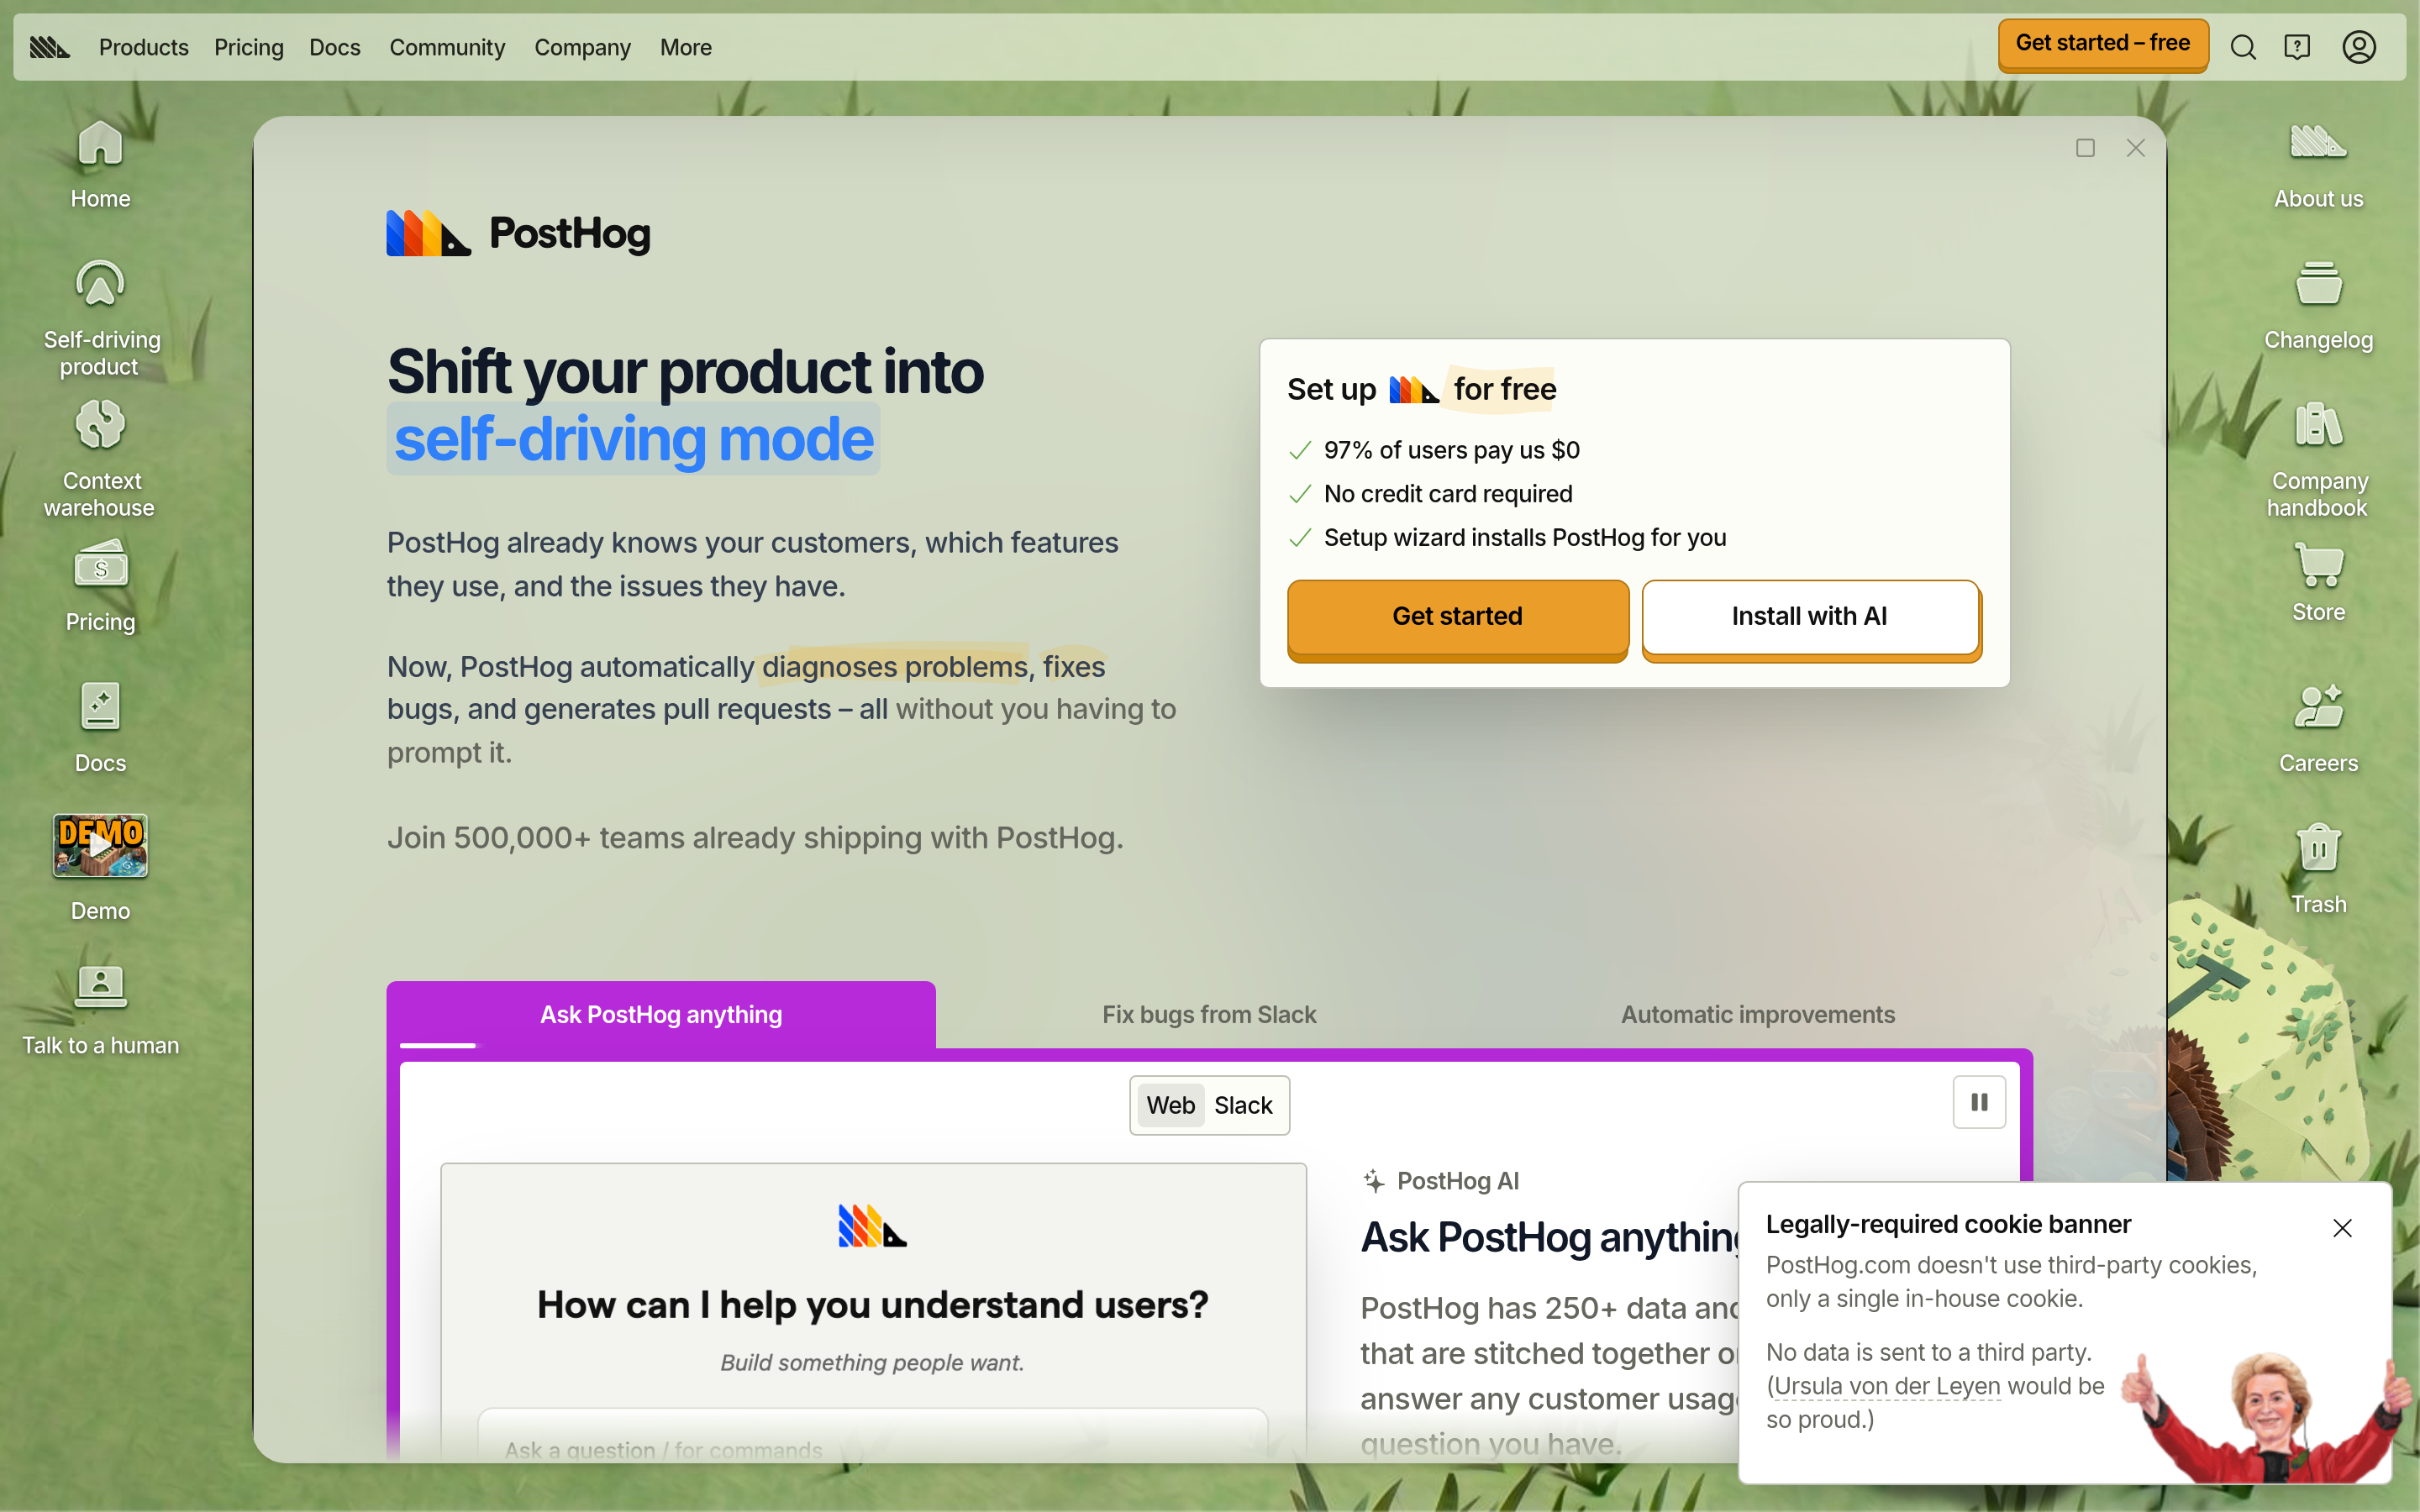This screenshot has width=2420, height=1512.
Task: Open the Company handbook desktop icon
Action: point(2318,459)
